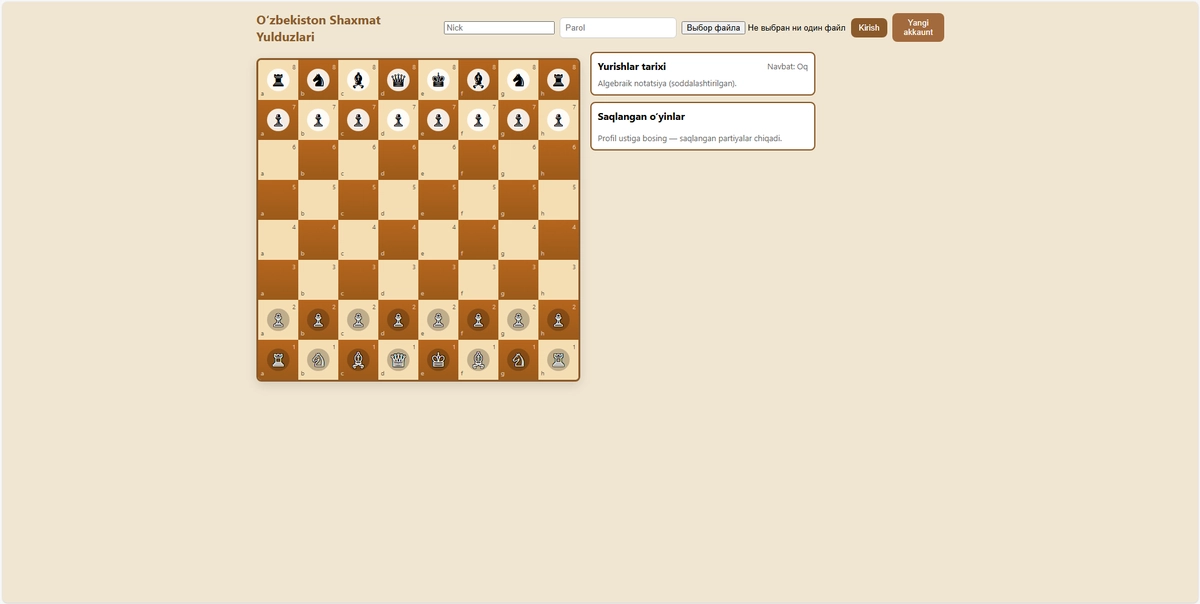Choose the white pawn on d2
Viewport: 1200px width, 604px height.
pyautogui.click(x=398, y=320)
